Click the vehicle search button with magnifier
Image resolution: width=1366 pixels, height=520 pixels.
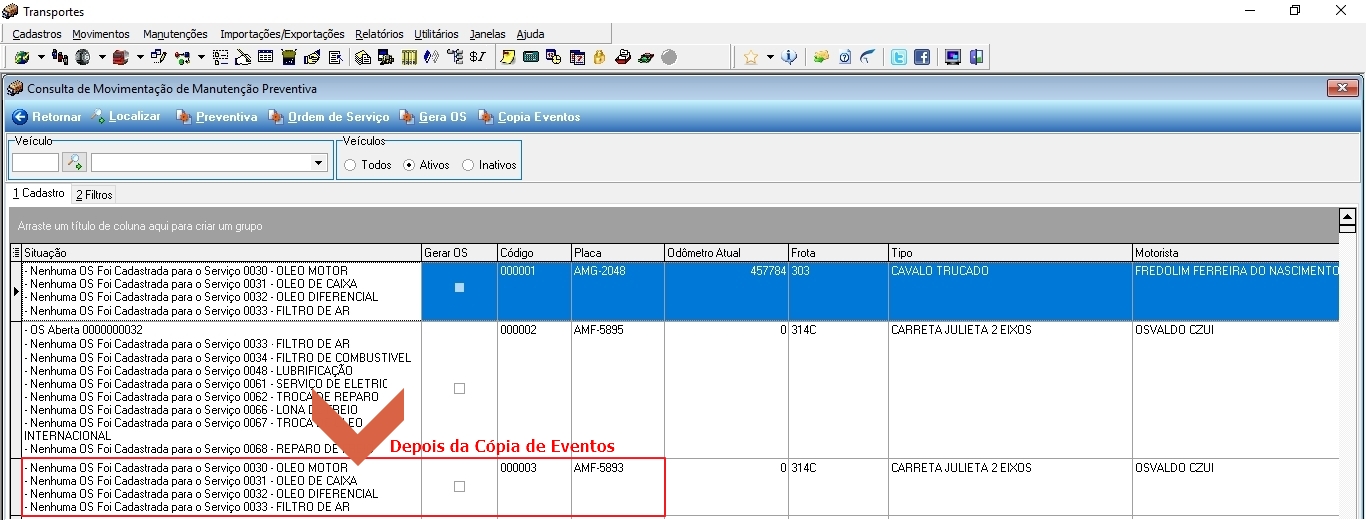point(74,162)
